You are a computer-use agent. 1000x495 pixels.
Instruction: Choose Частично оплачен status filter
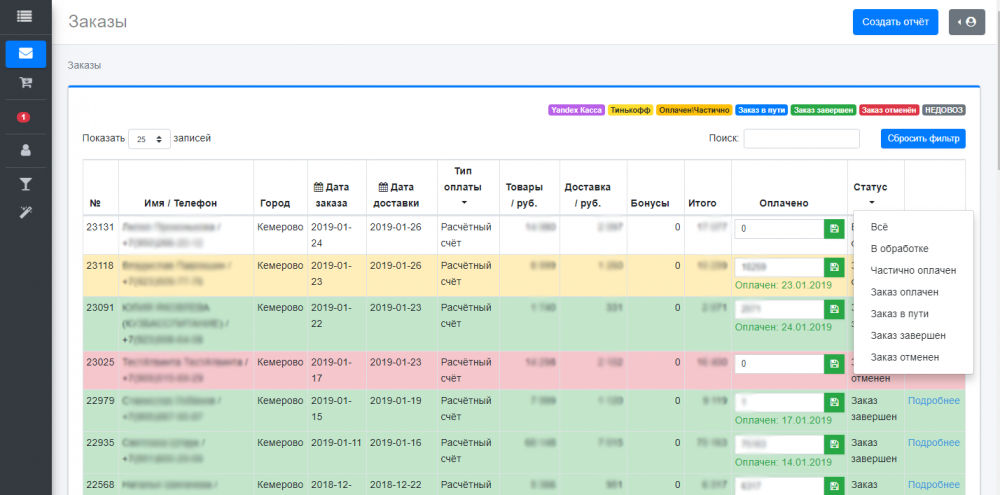coord(913,270)
